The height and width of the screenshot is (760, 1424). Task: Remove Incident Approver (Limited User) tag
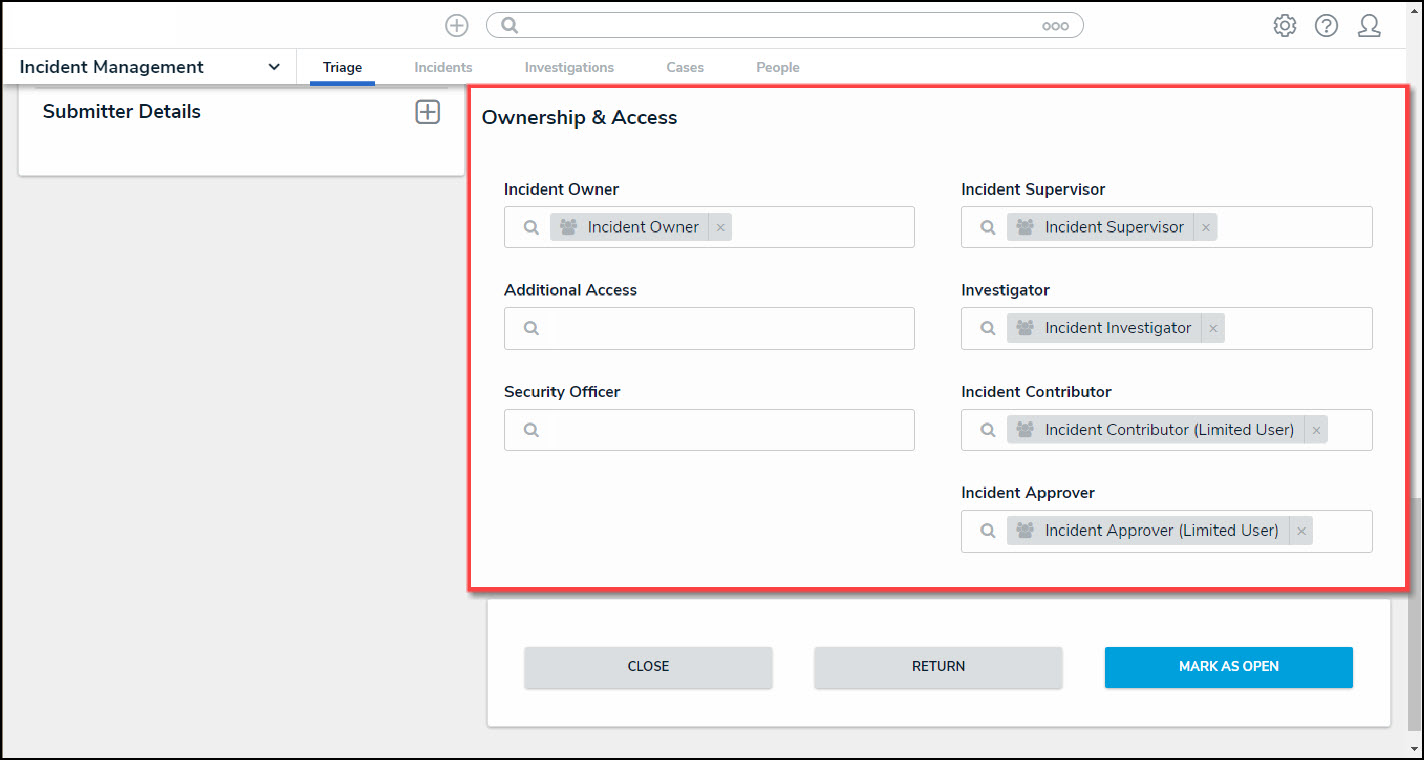click(x=1301, y=532)
